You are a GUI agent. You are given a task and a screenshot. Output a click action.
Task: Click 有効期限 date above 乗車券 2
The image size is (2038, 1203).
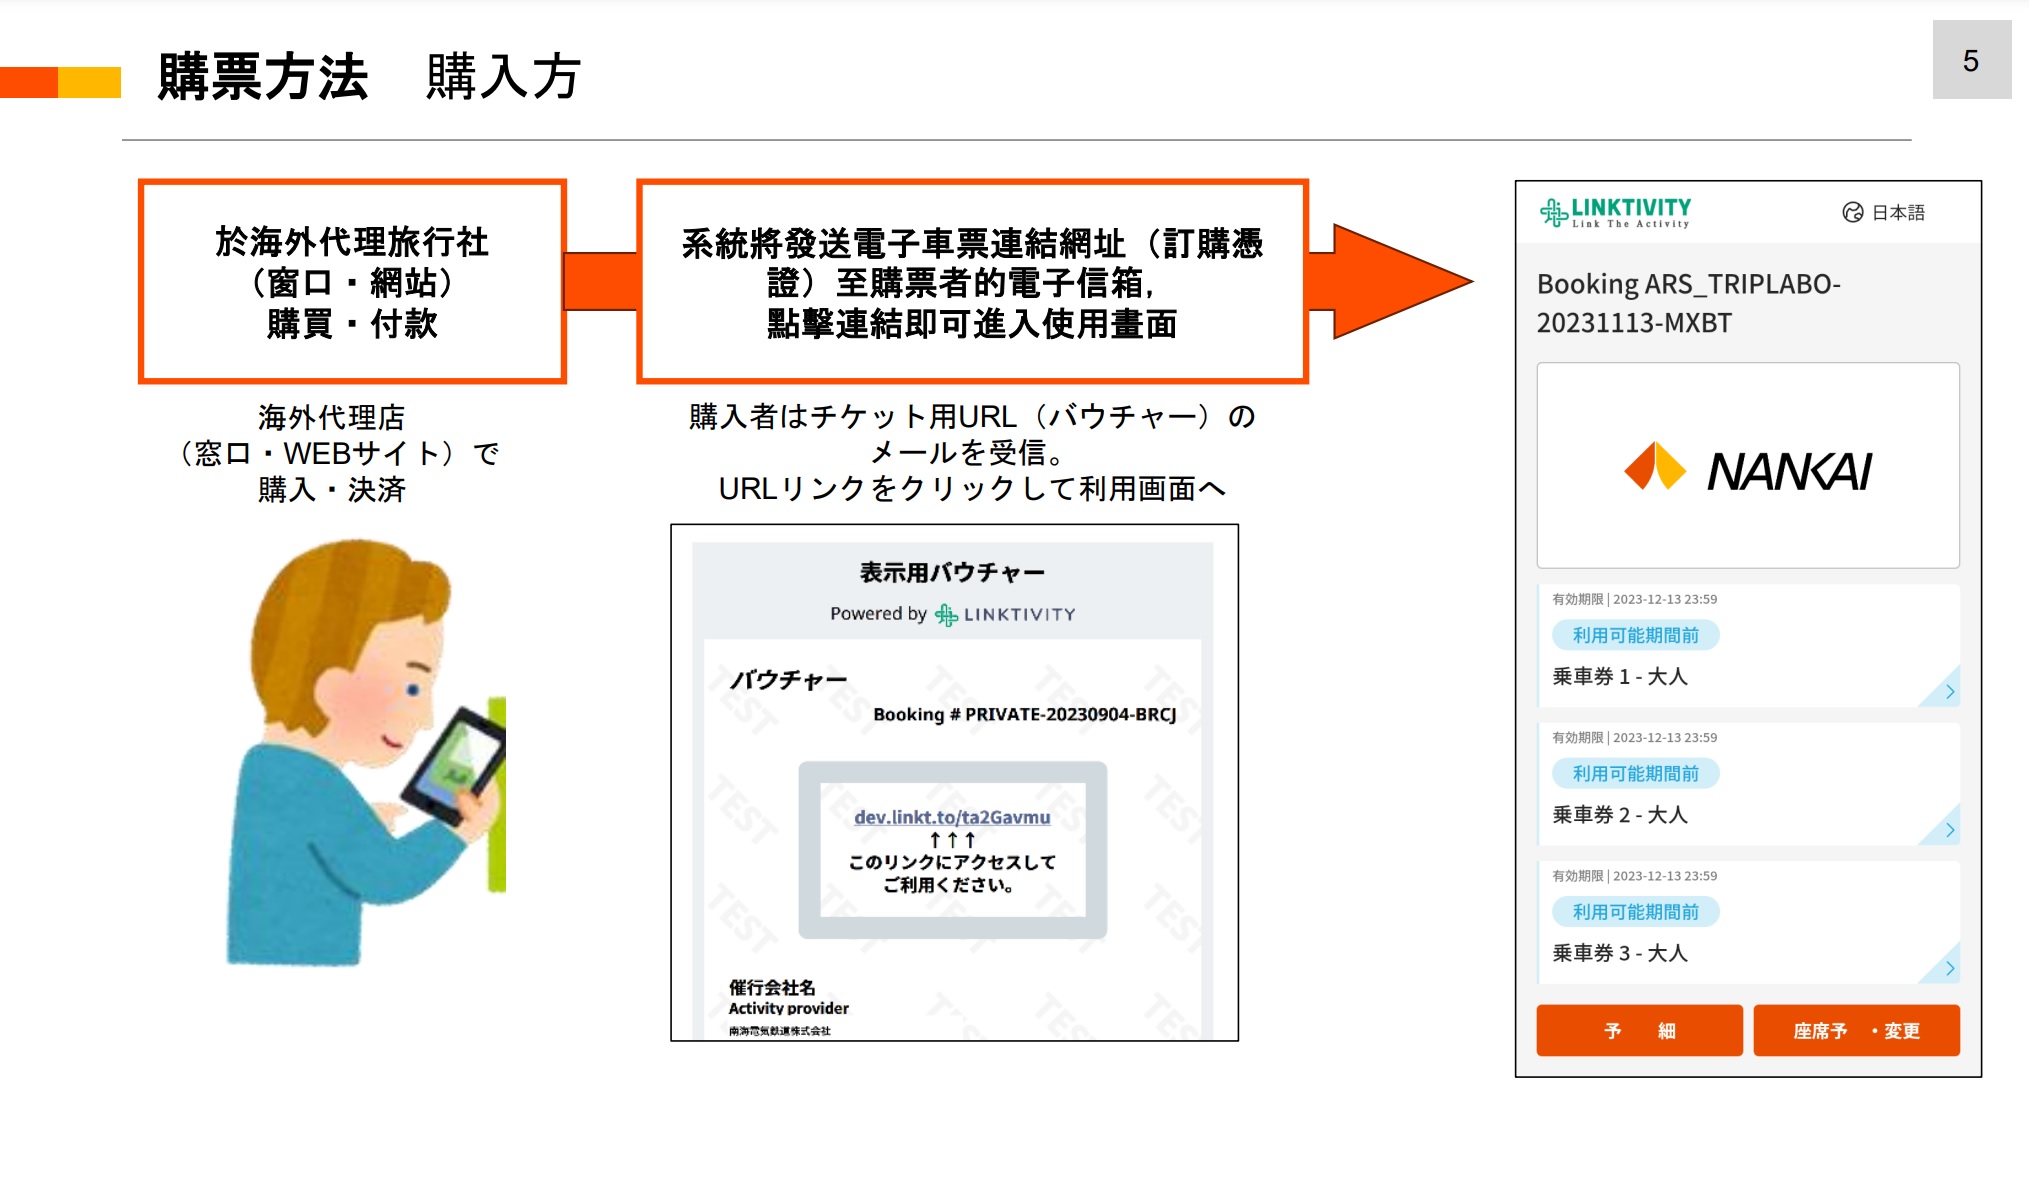pyautogui.click(x=1634, y=737)
